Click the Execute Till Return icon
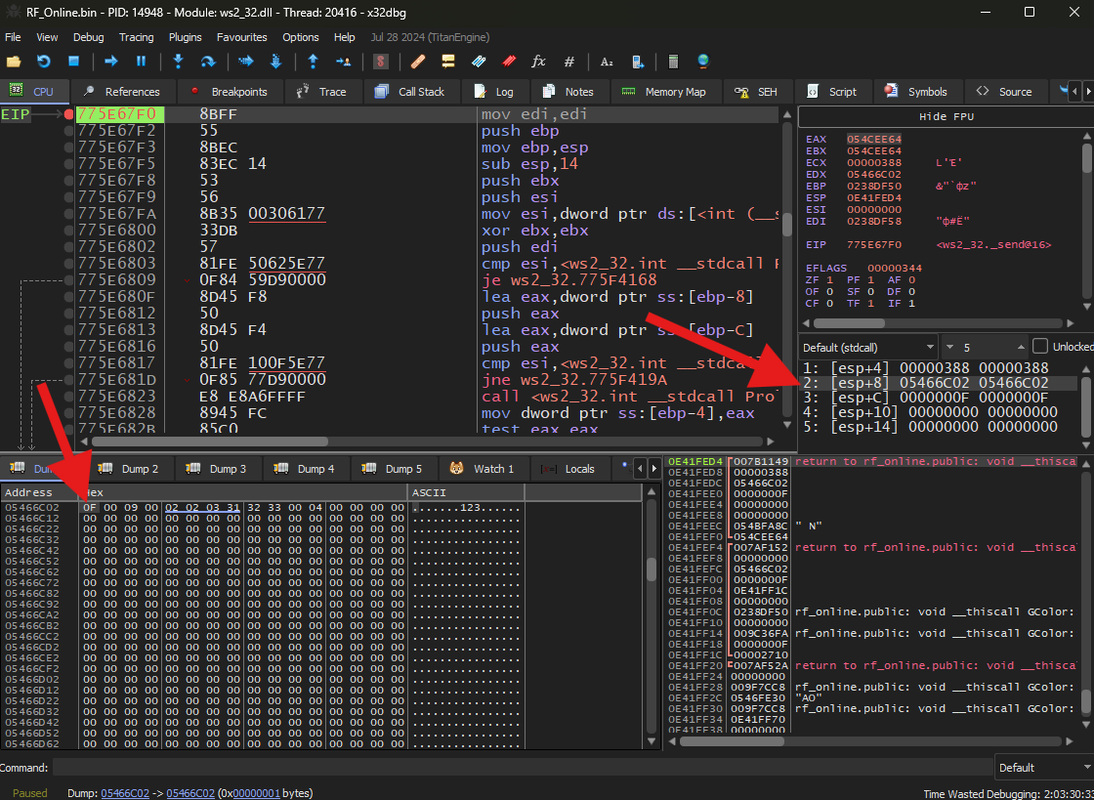 (x=313, y=61)
